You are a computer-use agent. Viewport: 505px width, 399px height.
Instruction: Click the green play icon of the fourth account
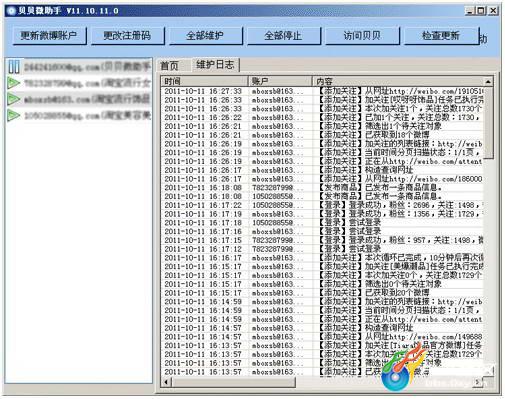pyautogui.click(x=14, y=115)
